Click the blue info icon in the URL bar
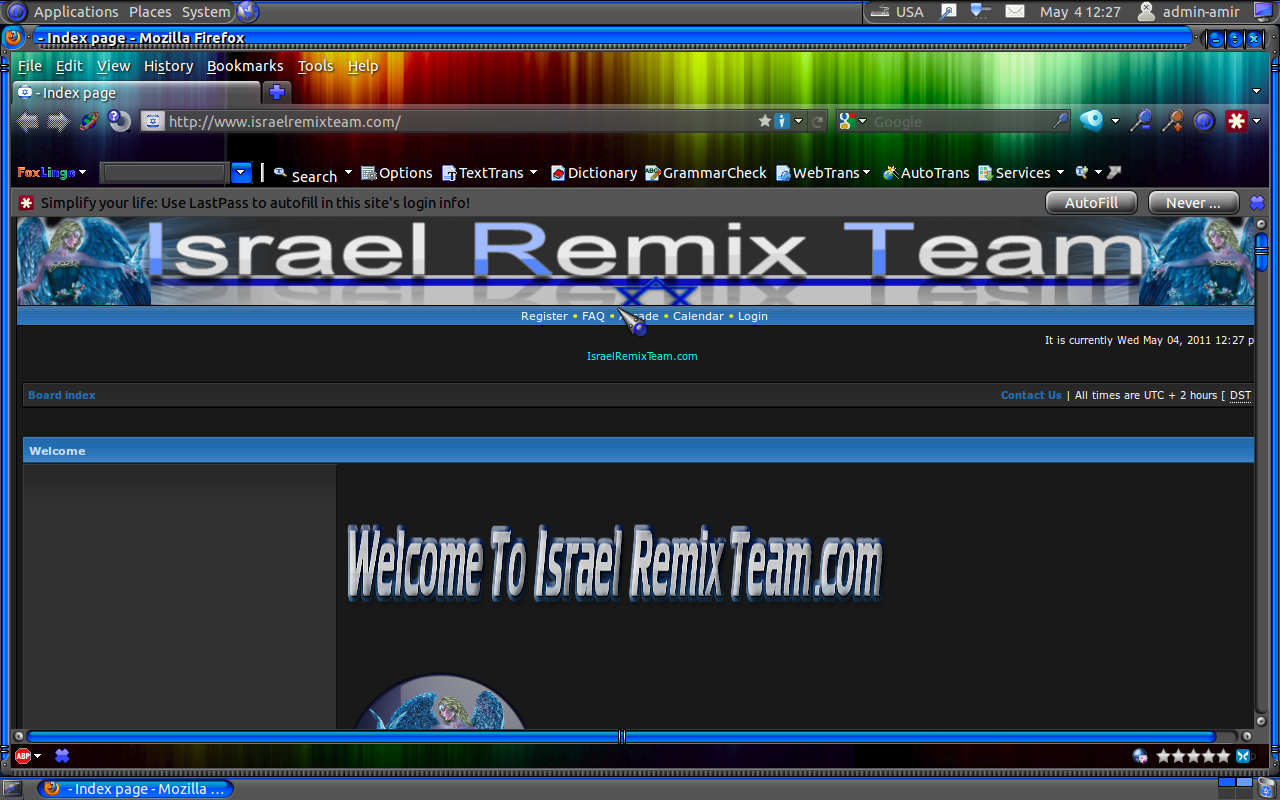 (782, 121)
